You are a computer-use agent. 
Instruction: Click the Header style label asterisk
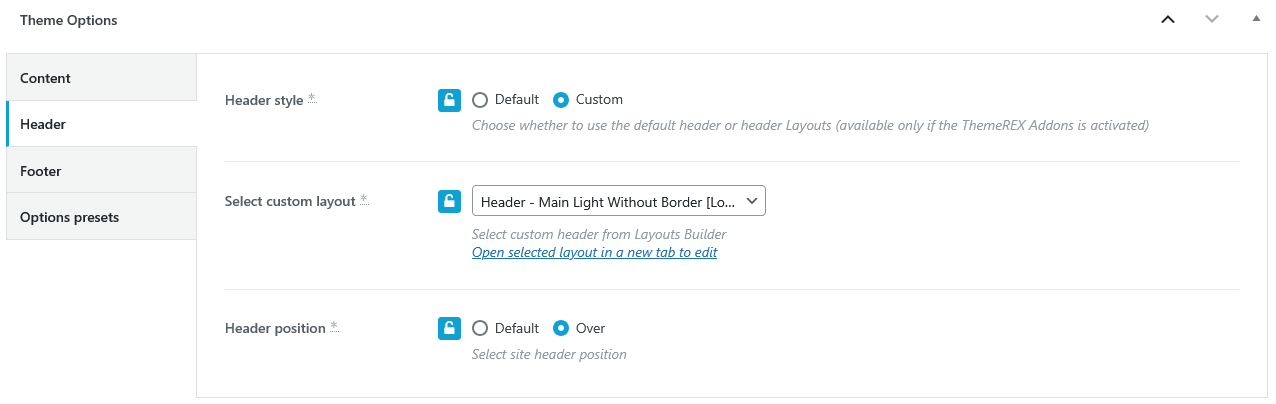pyautogui.click(x=312, y=98)
